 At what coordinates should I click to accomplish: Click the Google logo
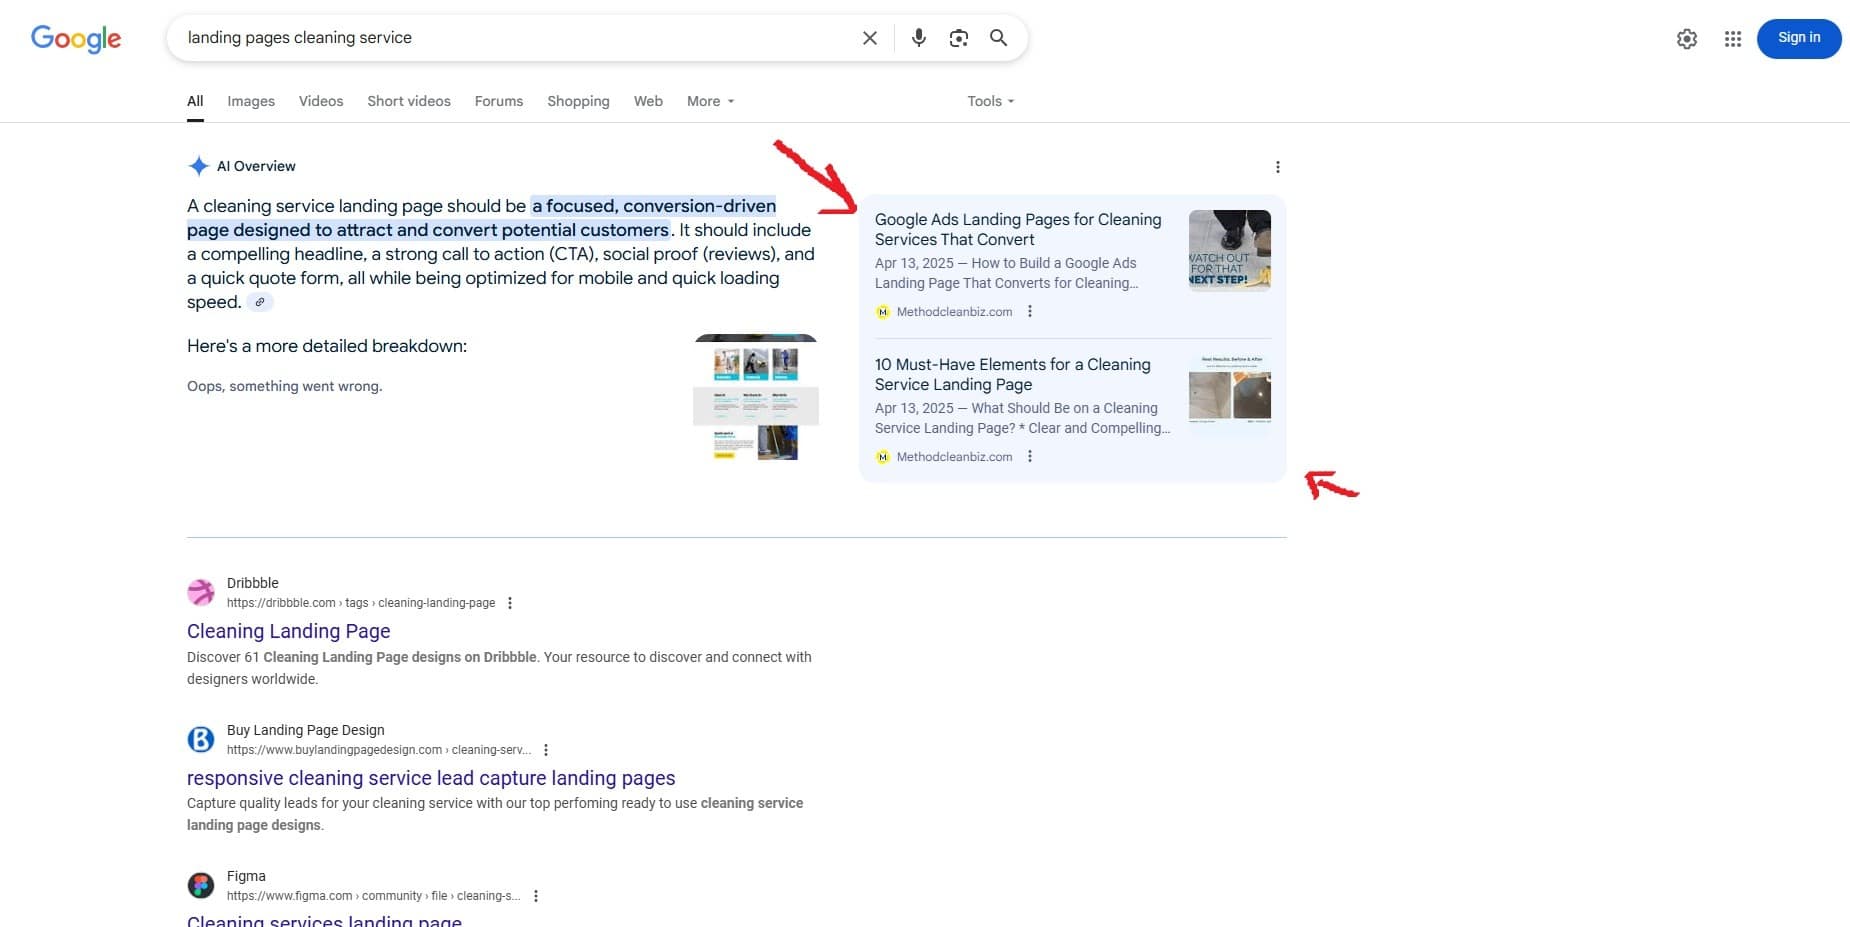pyautogui.click(x=76, y=38)
